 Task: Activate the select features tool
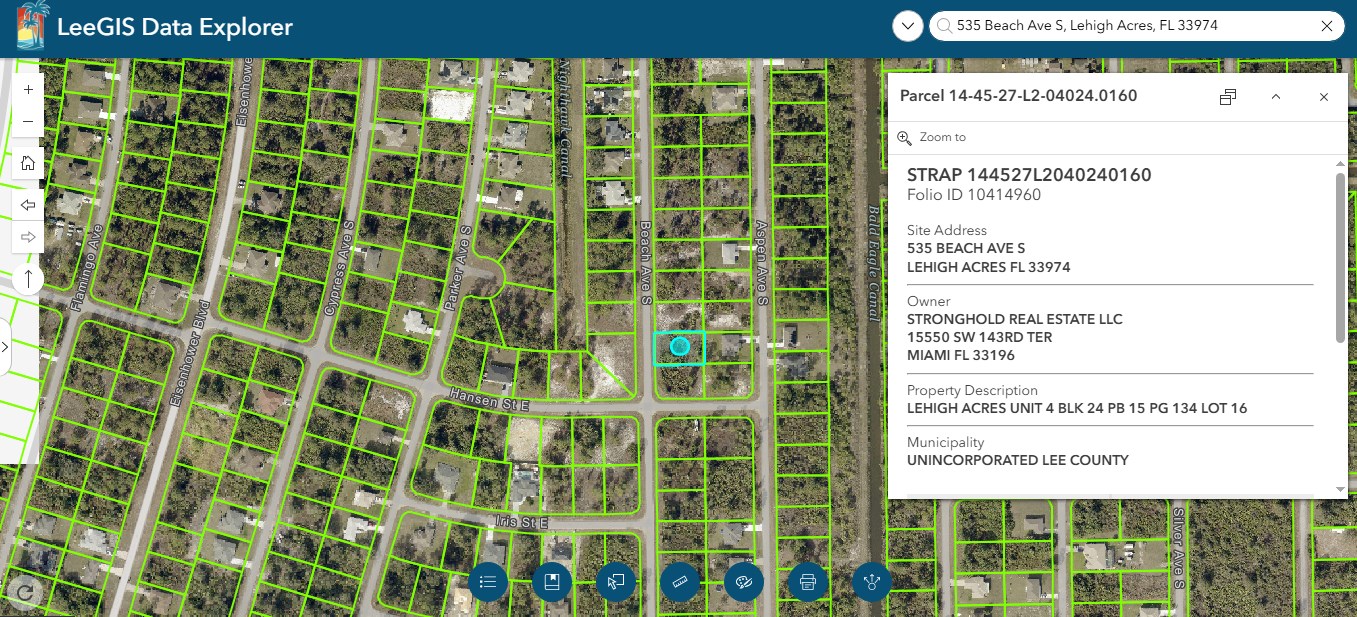pyautogui.click(x=616, y=581)
